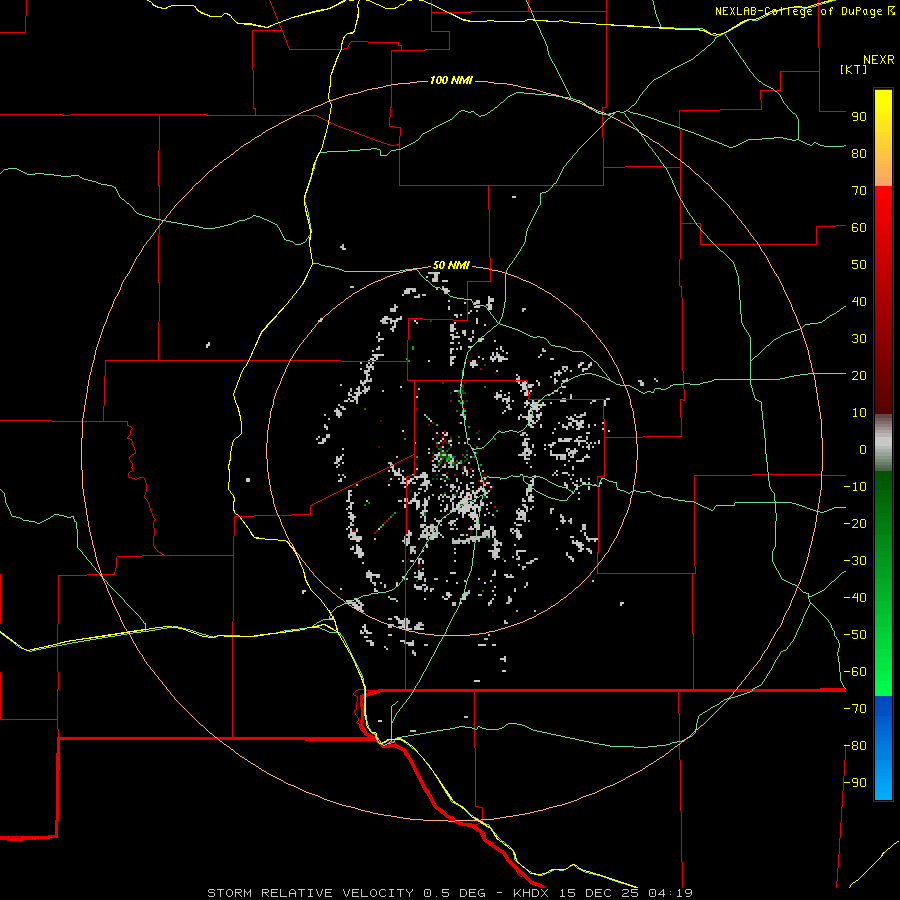Click the "KHDX 15 DEC 25 04:19" timestamp text
The height and width of the screenshot is (900, 900).
coord(603,893)
